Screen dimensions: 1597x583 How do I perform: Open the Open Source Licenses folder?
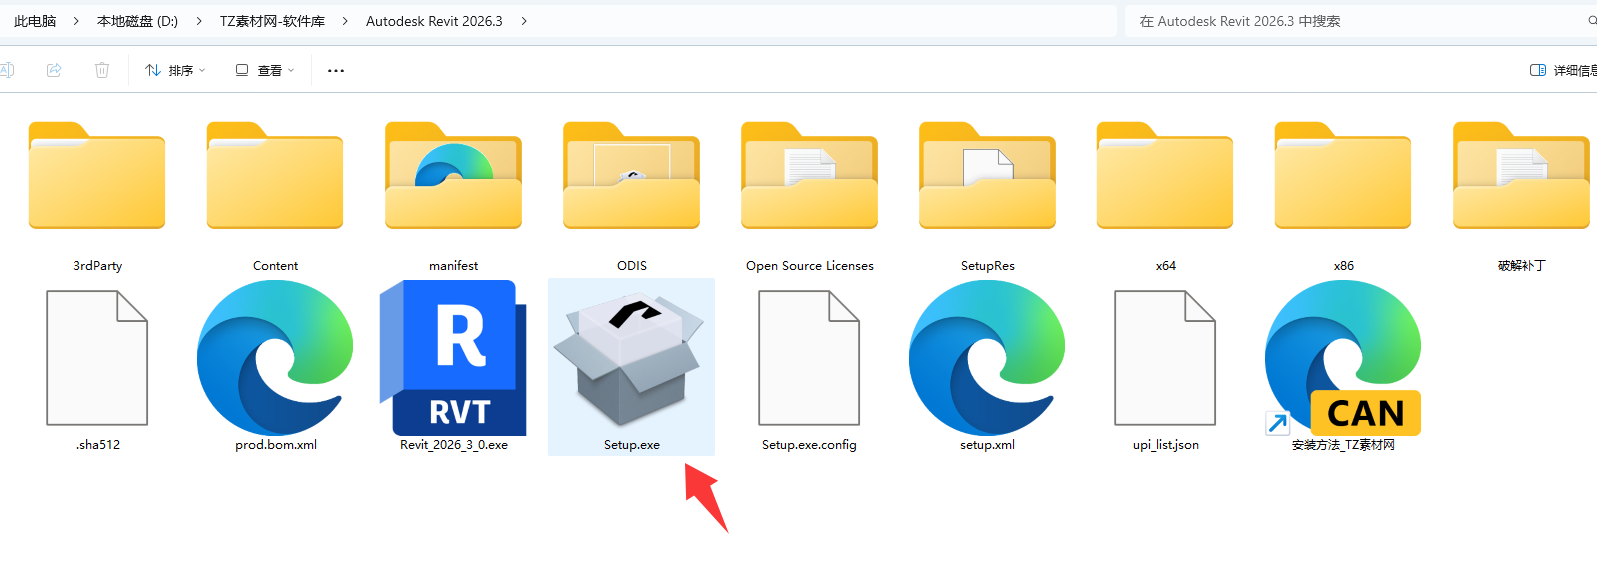click(x=809, y=176)
